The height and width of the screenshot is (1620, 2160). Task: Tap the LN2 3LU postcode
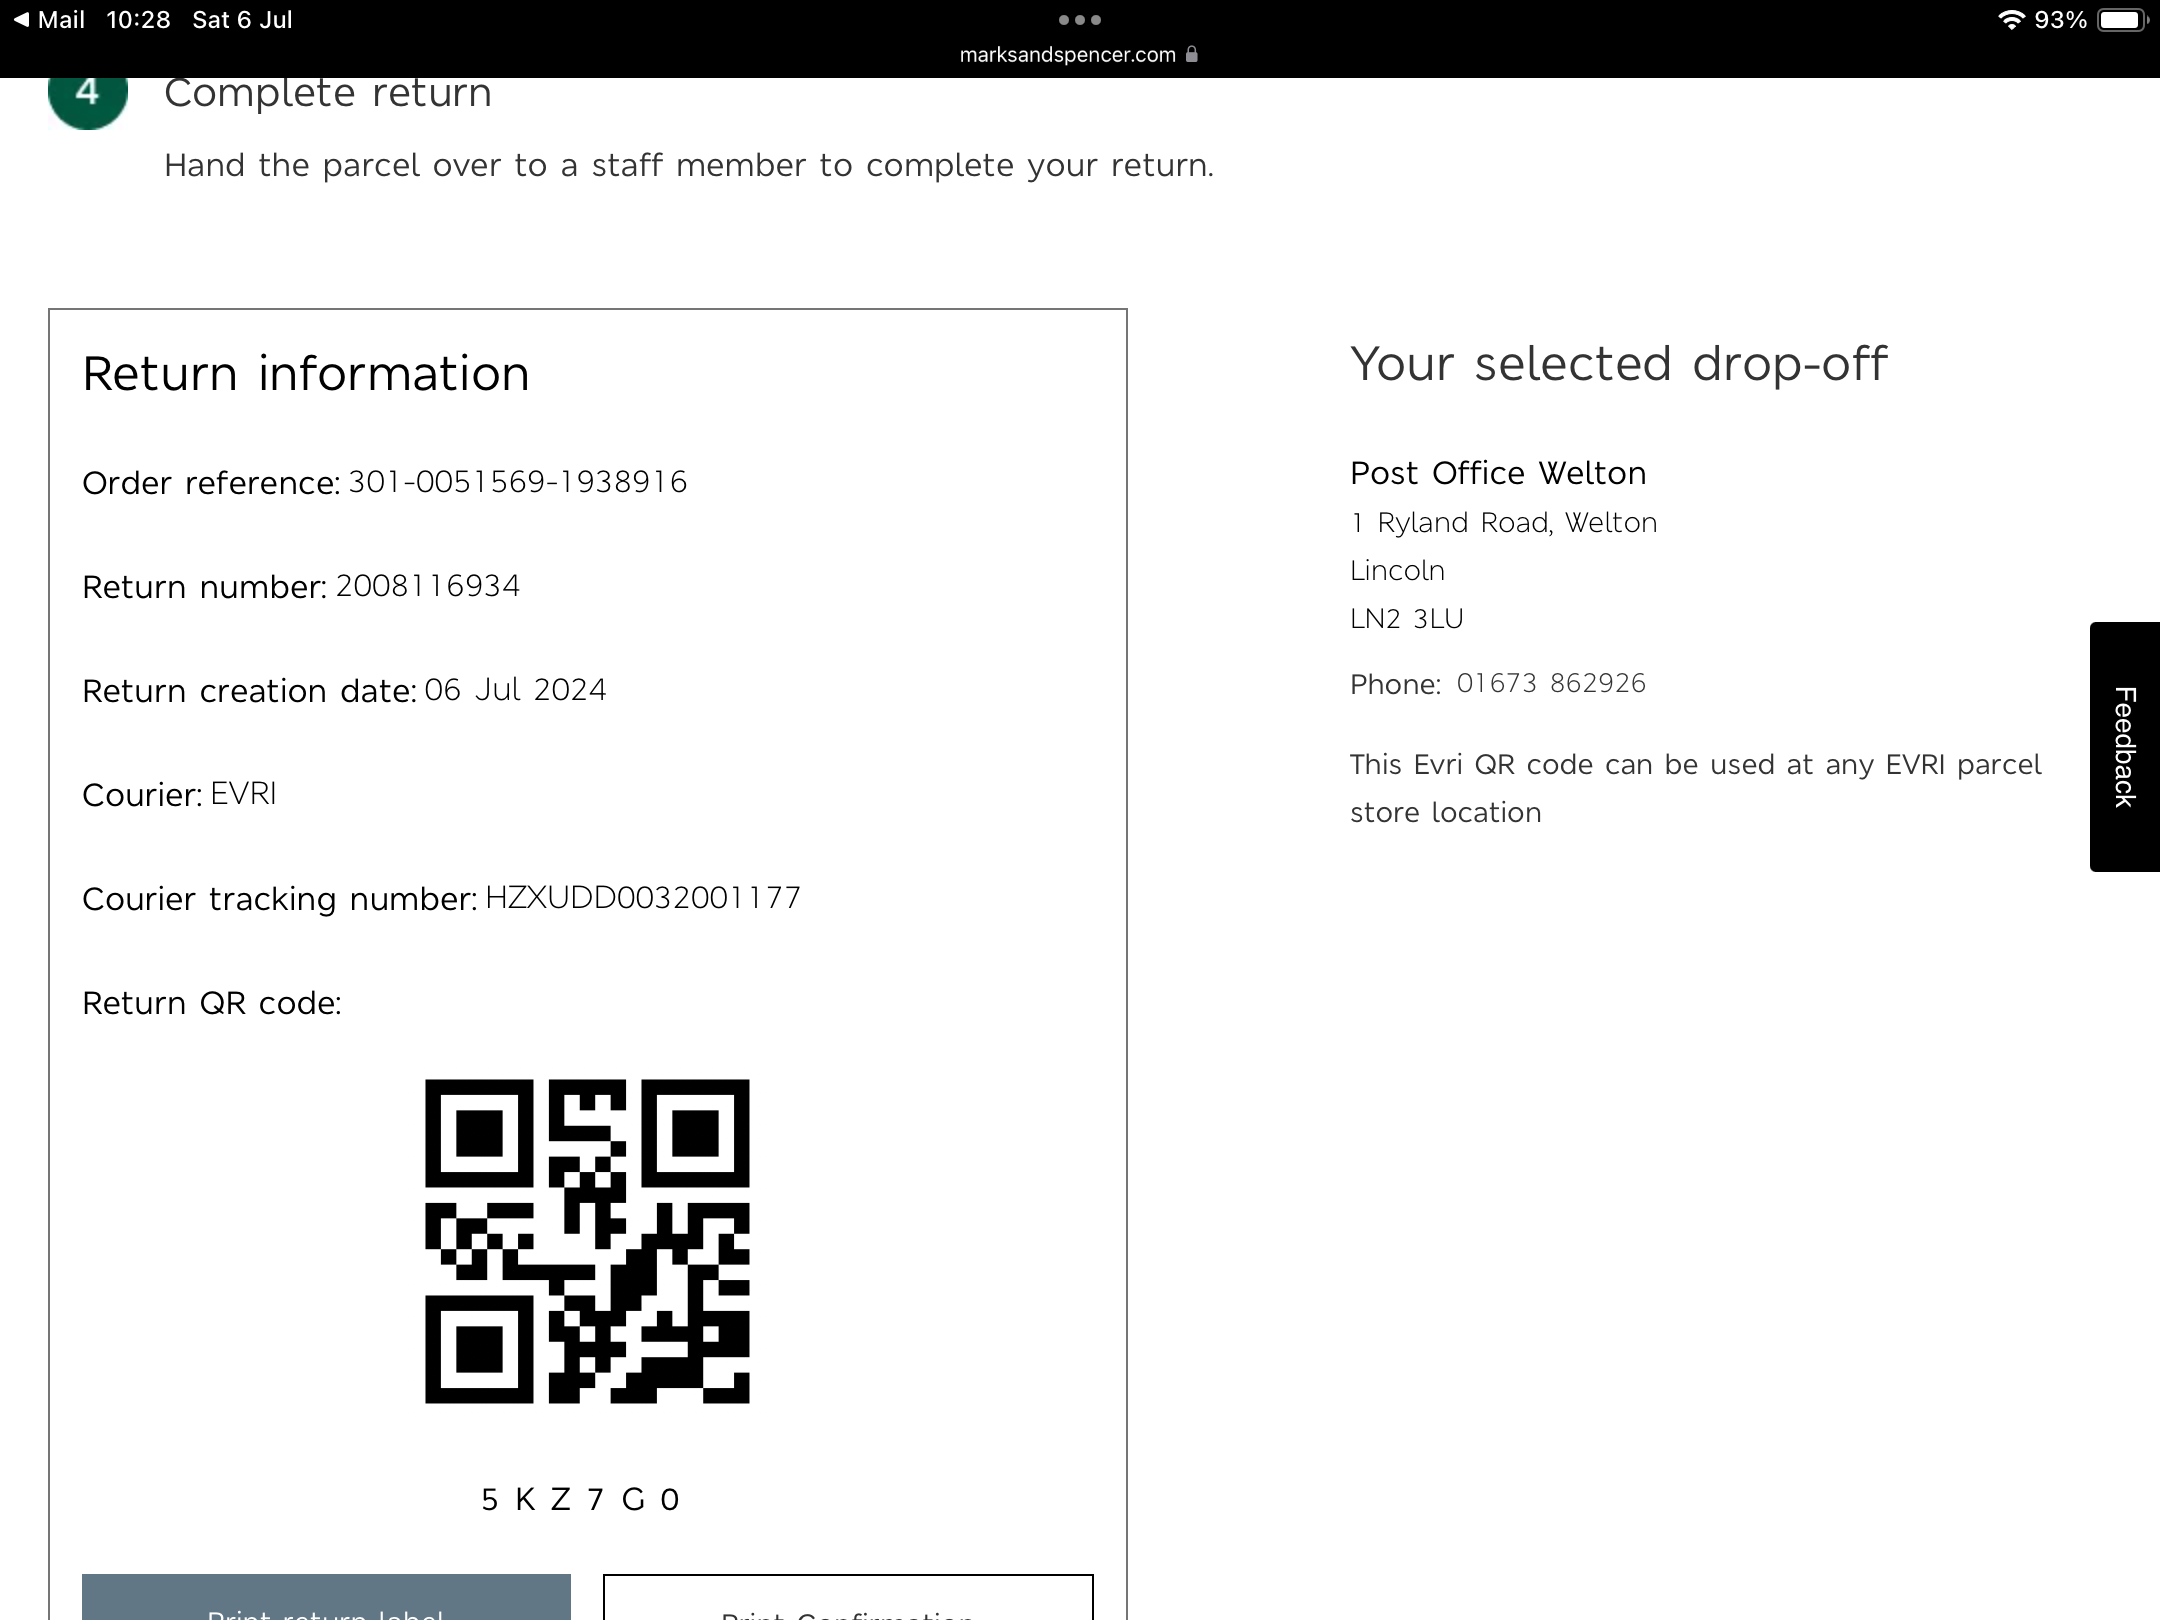1406,619
